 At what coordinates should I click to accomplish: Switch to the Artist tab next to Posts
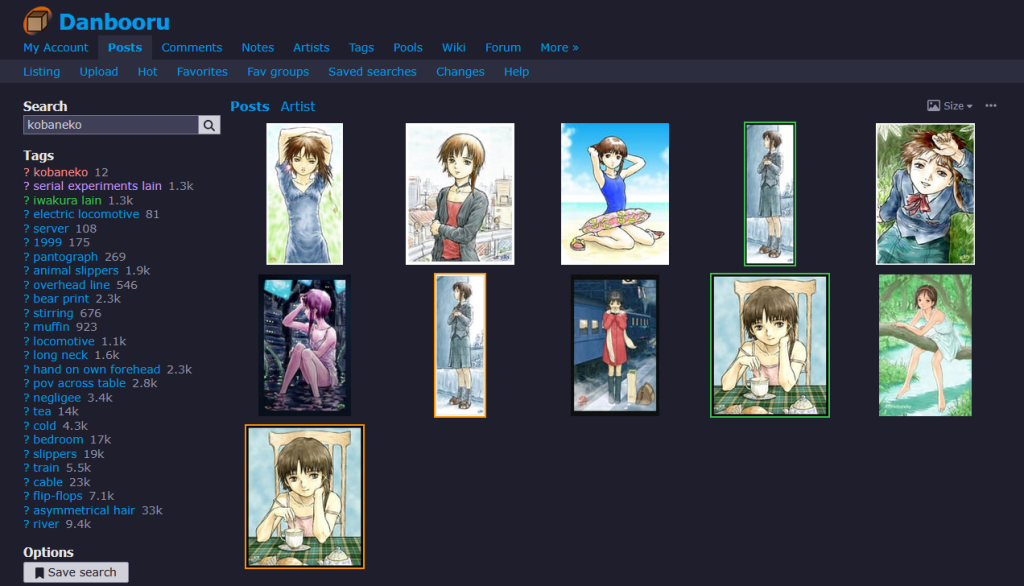point(297,106)
